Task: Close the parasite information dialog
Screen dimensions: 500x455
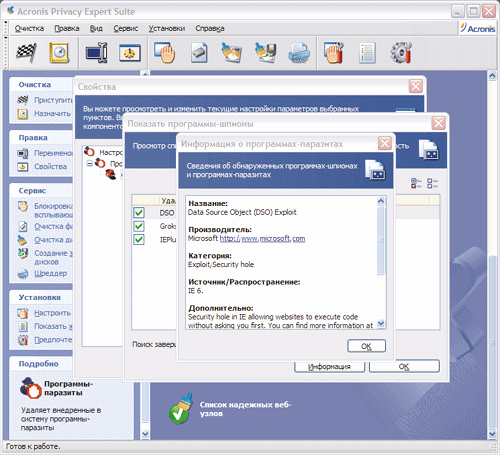Action: pyautogui.click(x=385, y=144)
